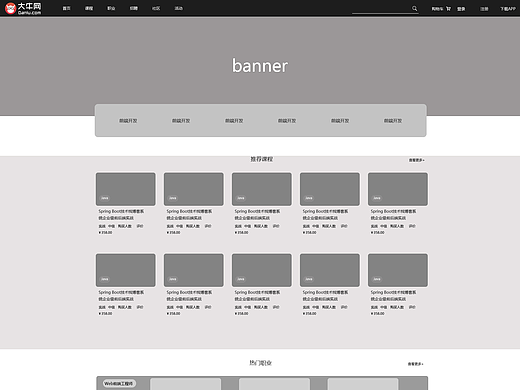Open Spring Boot title of fourth top-row course

325,215
